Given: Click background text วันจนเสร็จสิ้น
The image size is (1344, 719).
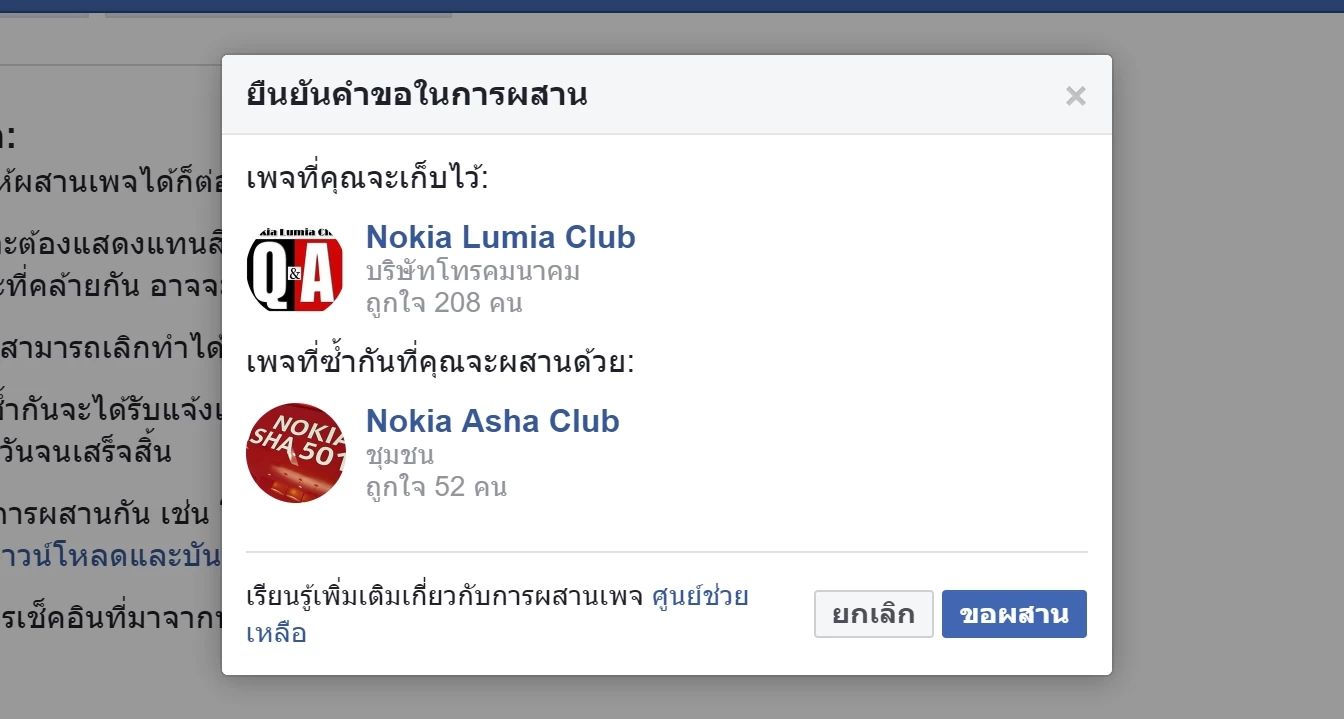Looking at the screenshot, I should click(x=86, y=450).
